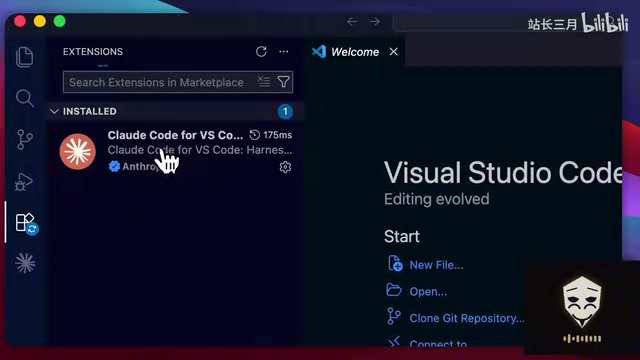Screen dimensions: 640x360
Task: Open the Claude Code extension manage gear
Action: click(x=285, y=167)
